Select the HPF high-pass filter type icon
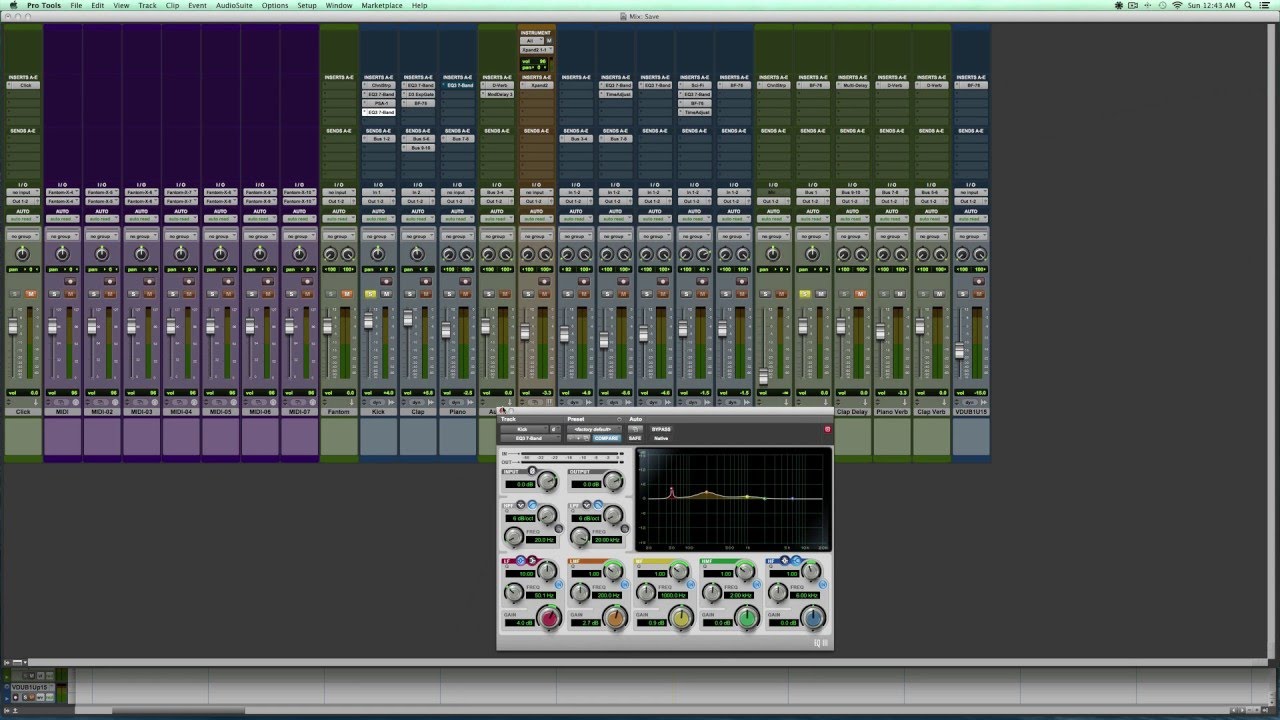The width and height of the screenshot is (1280, 720). 532,504
